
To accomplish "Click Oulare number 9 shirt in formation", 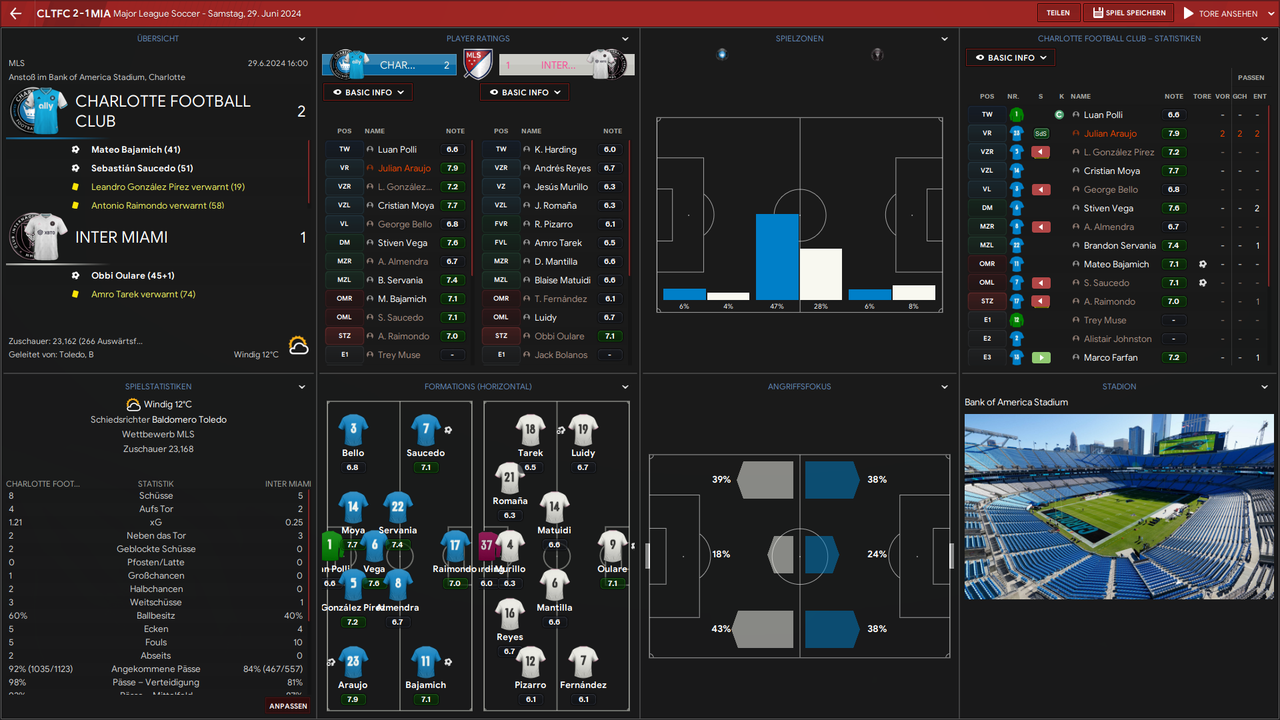I will pos(612,546).
